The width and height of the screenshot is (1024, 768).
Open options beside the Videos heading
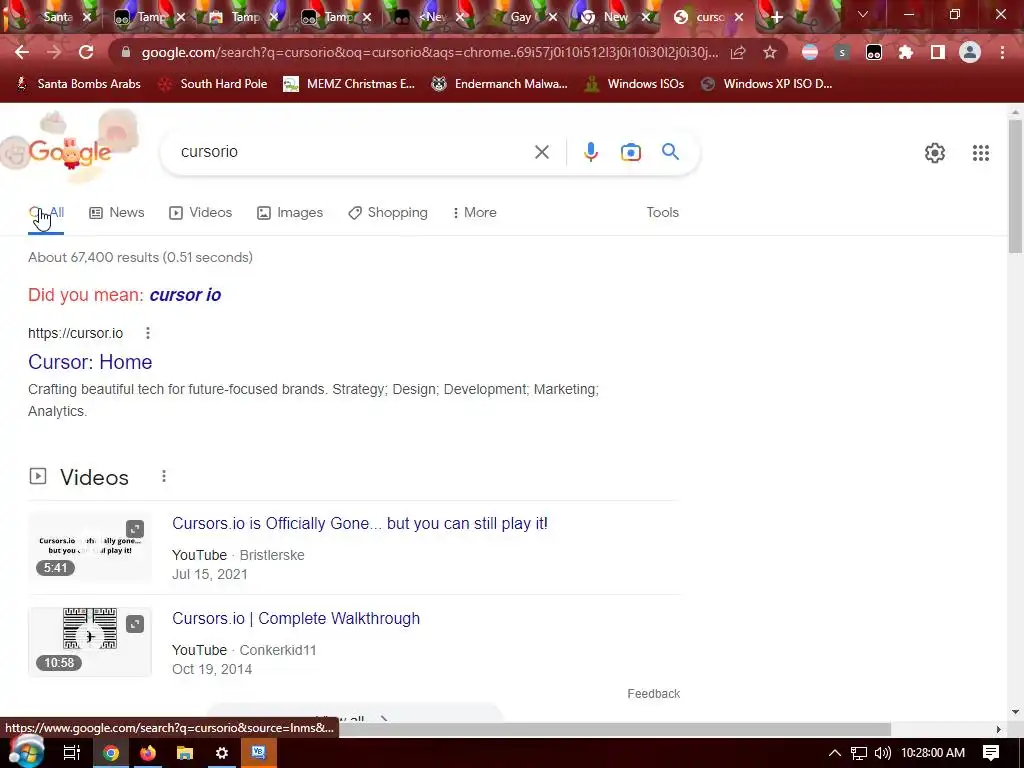point(164,477)
